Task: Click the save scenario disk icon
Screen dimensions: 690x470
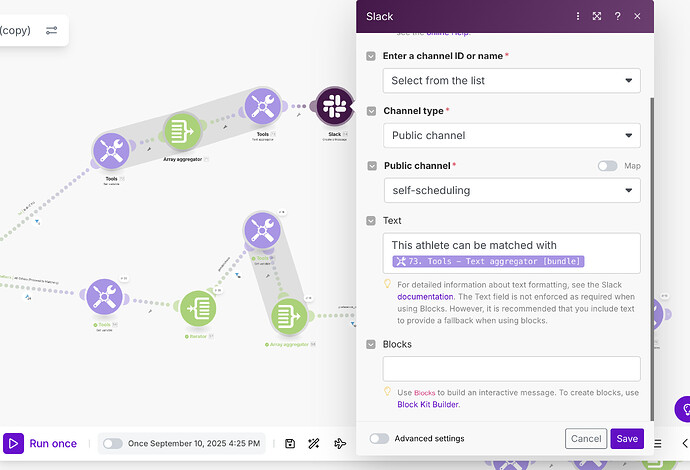Action: click(290, 444)
